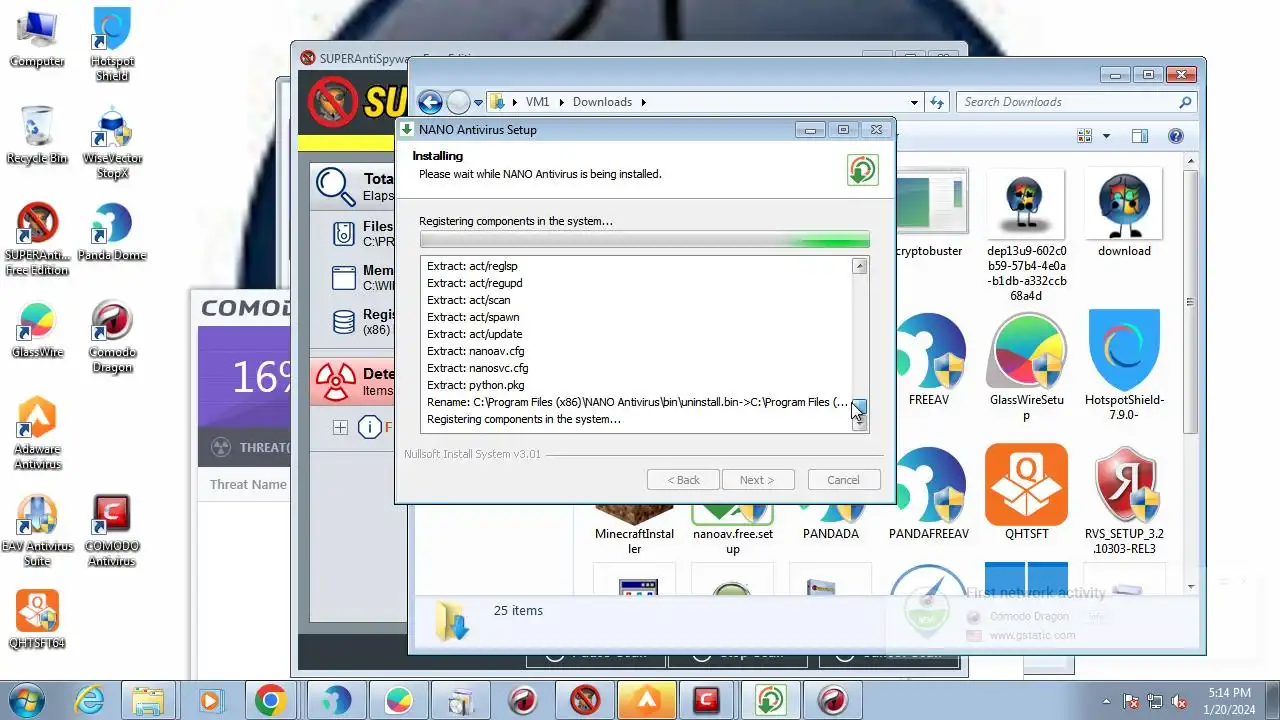Viewport: 1280px width, 720px height.
Task: Click the Cancel button in NANO Setup
Action: click(843, 480)
